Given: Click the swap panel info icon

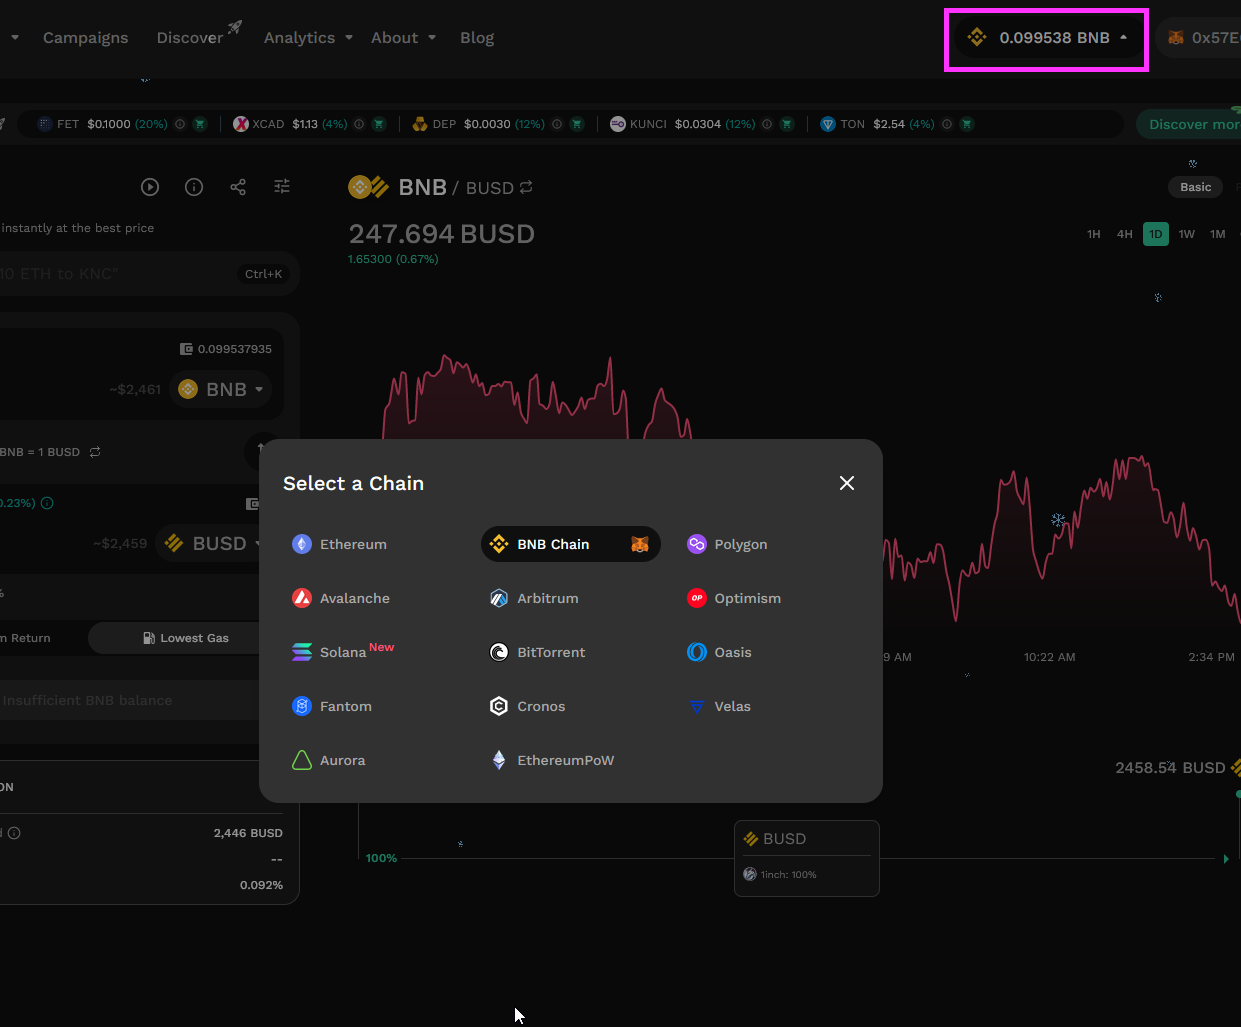Looking at the screenshot, I should (194, 187).
